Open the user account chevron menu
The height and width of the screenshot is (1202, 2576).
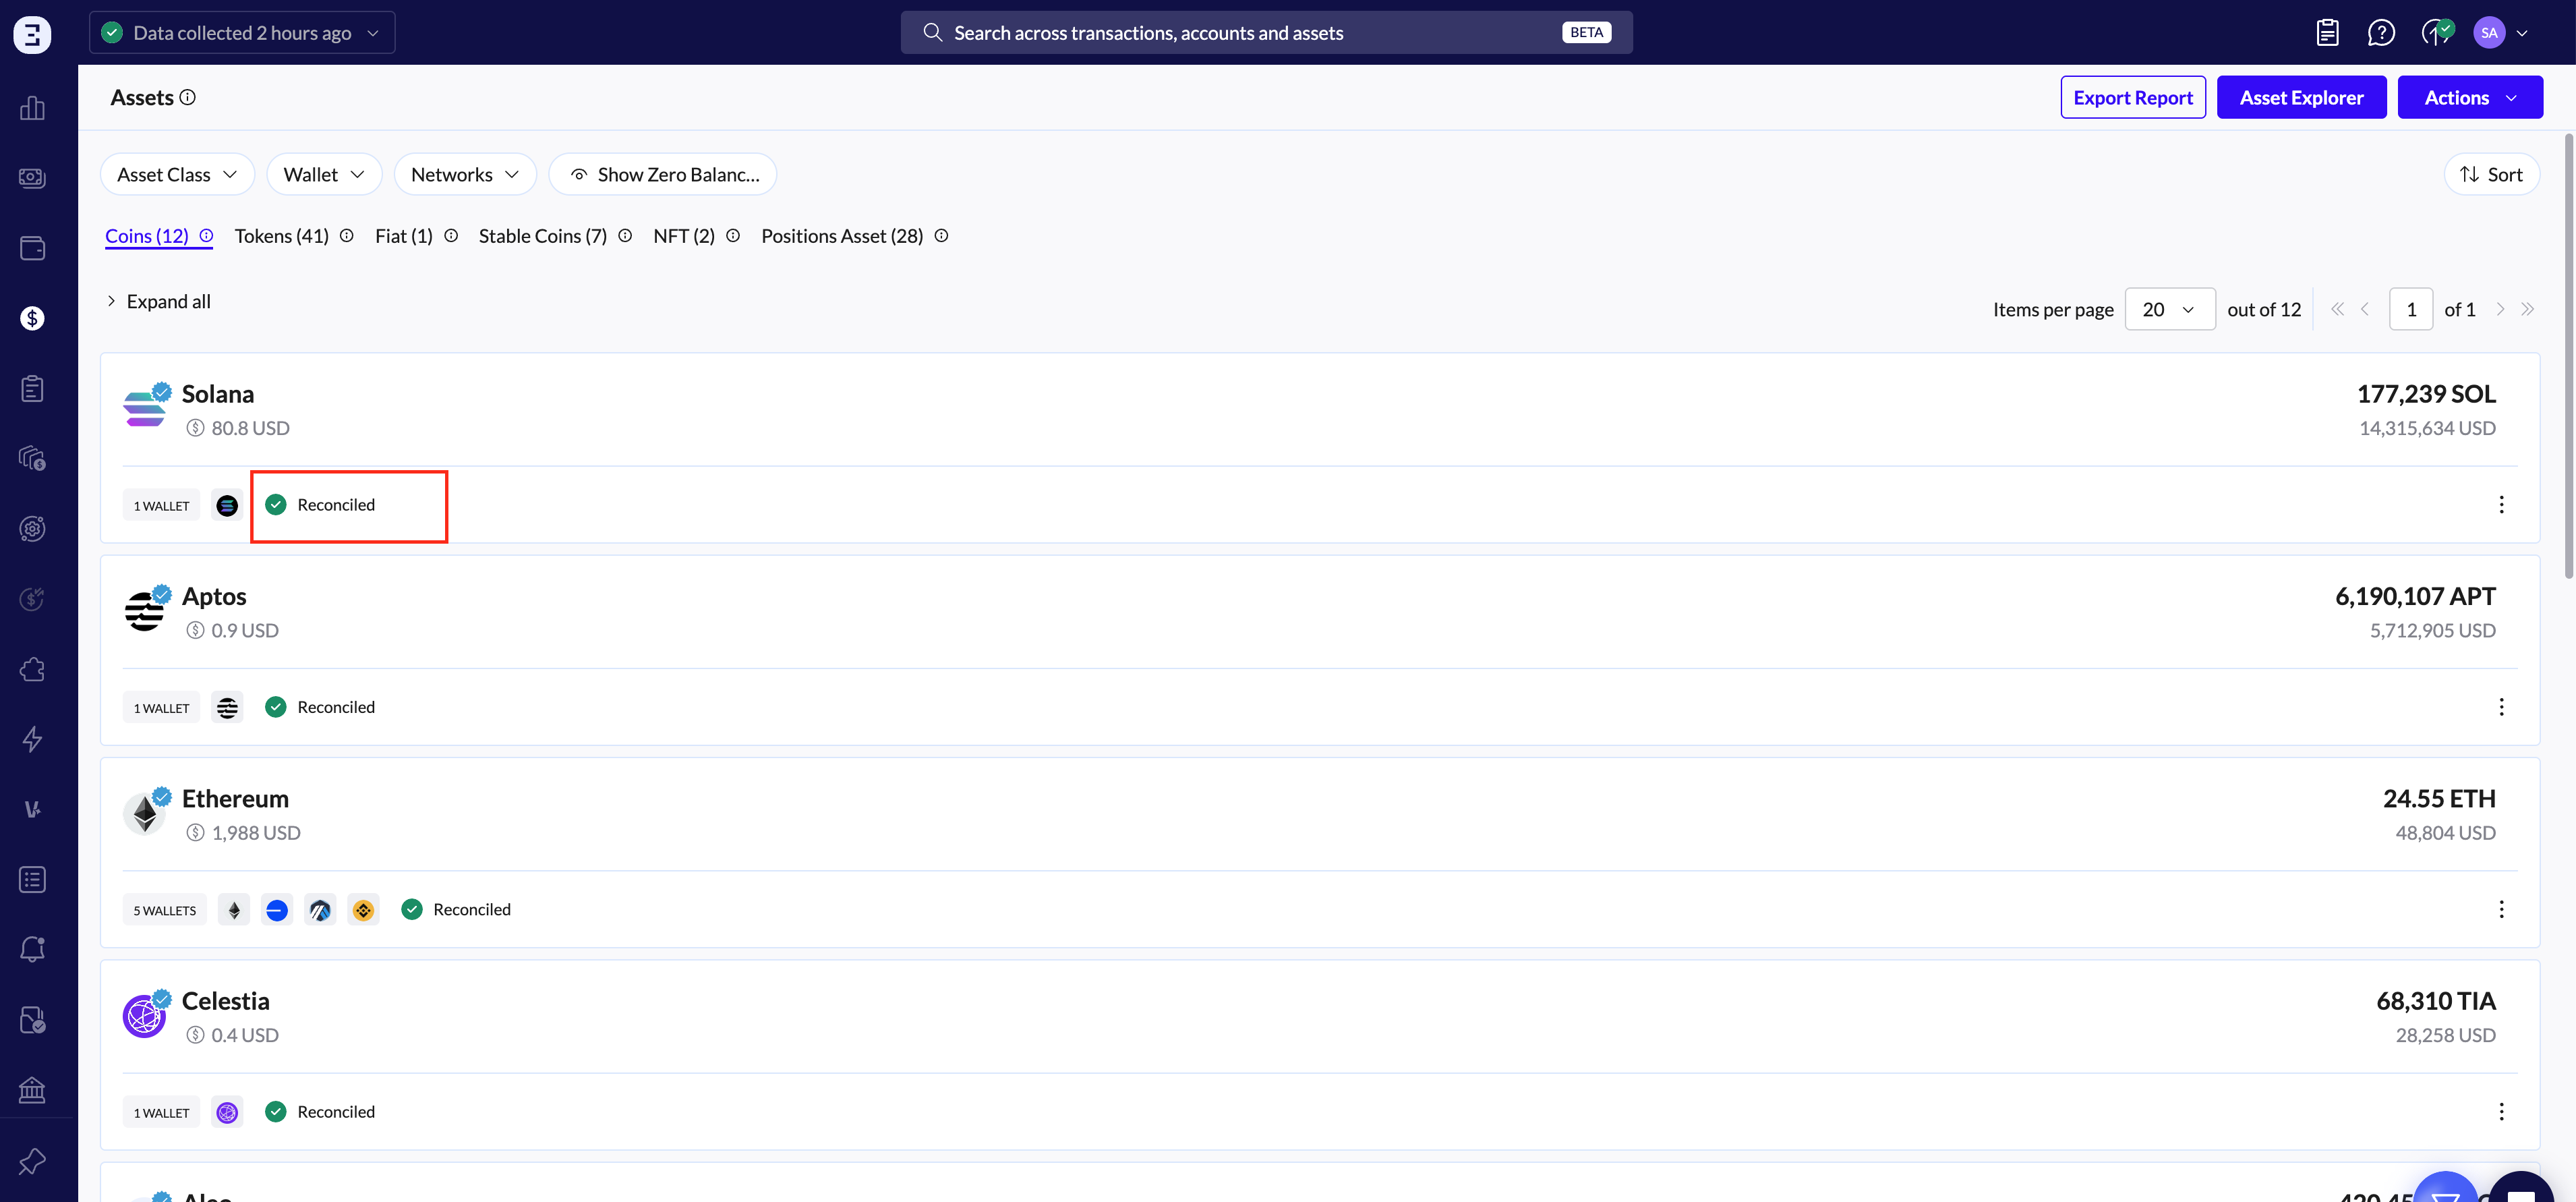[2523, 33]
